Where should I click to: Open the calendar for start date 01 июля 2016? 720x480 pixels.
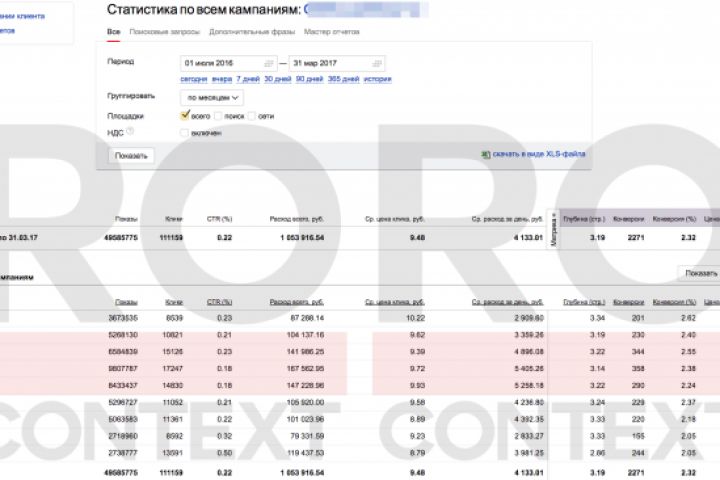[269, 63]
